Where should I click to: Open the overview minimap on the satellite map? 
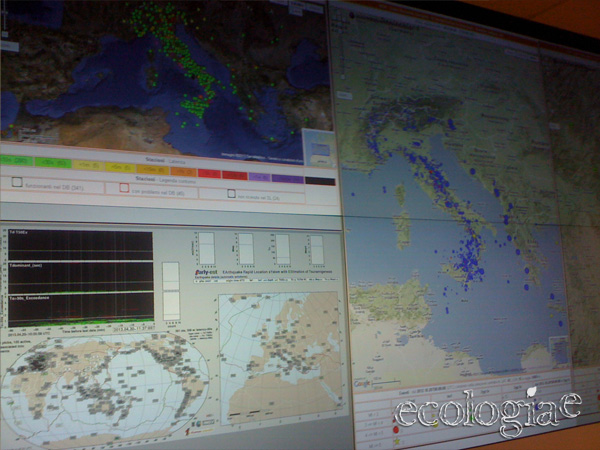point(318,148)
